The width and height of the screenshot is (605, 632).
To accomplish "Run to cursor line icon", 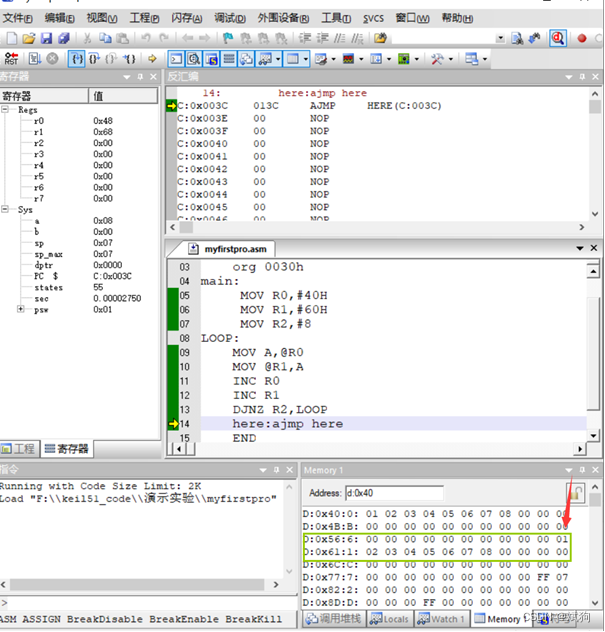I will click(x=129, y=59).
